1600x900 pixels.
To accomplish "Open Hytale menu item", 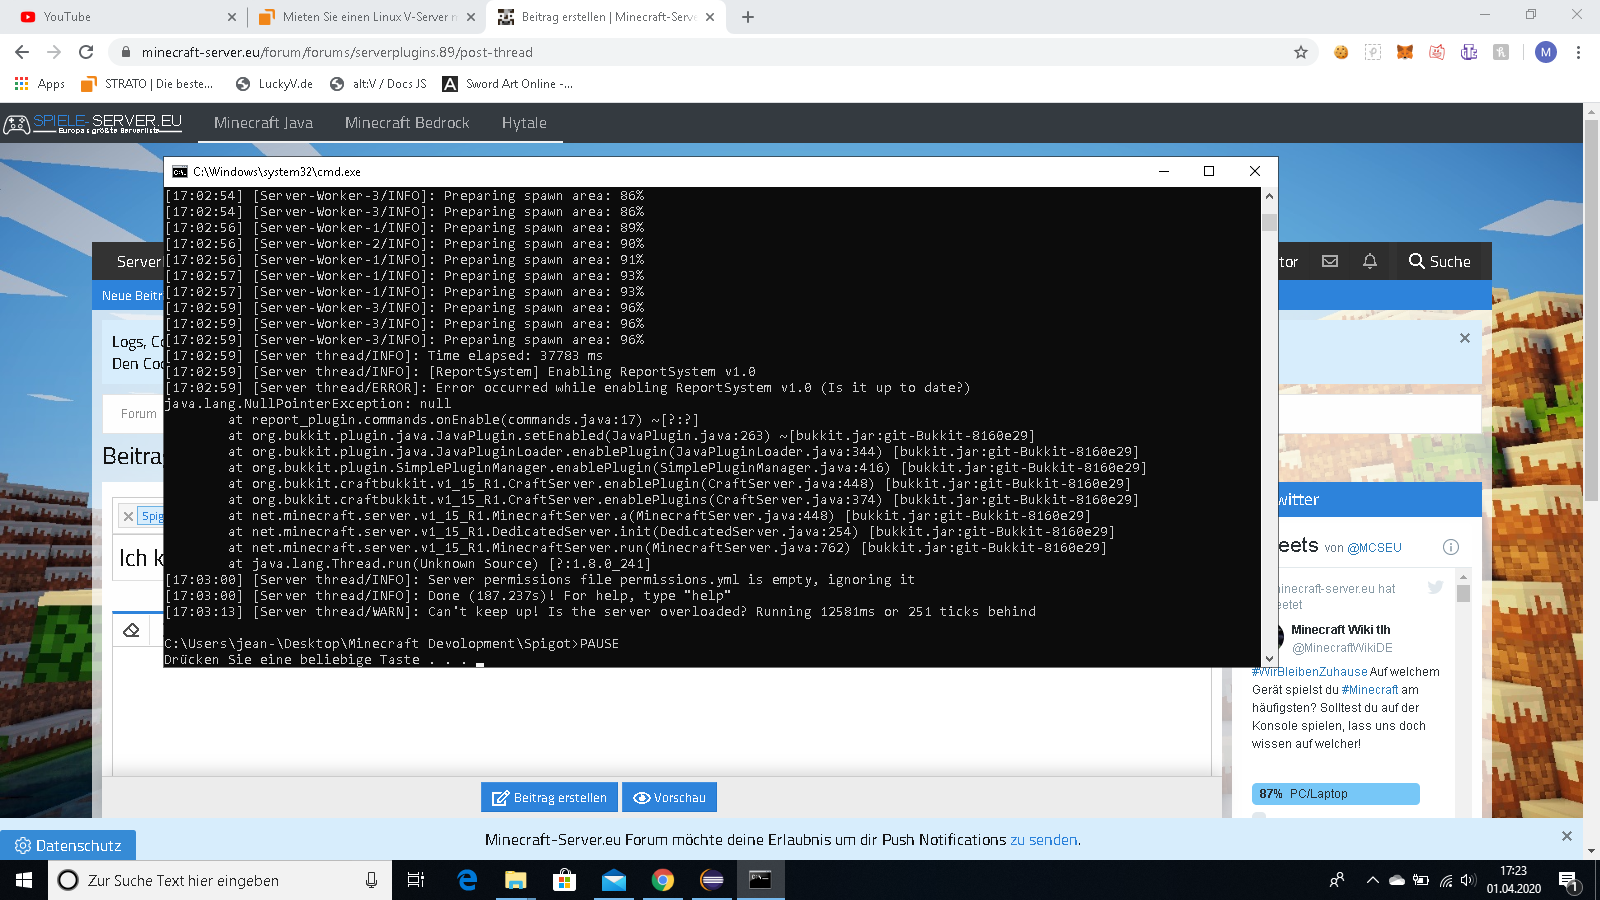I will [524, 123].
